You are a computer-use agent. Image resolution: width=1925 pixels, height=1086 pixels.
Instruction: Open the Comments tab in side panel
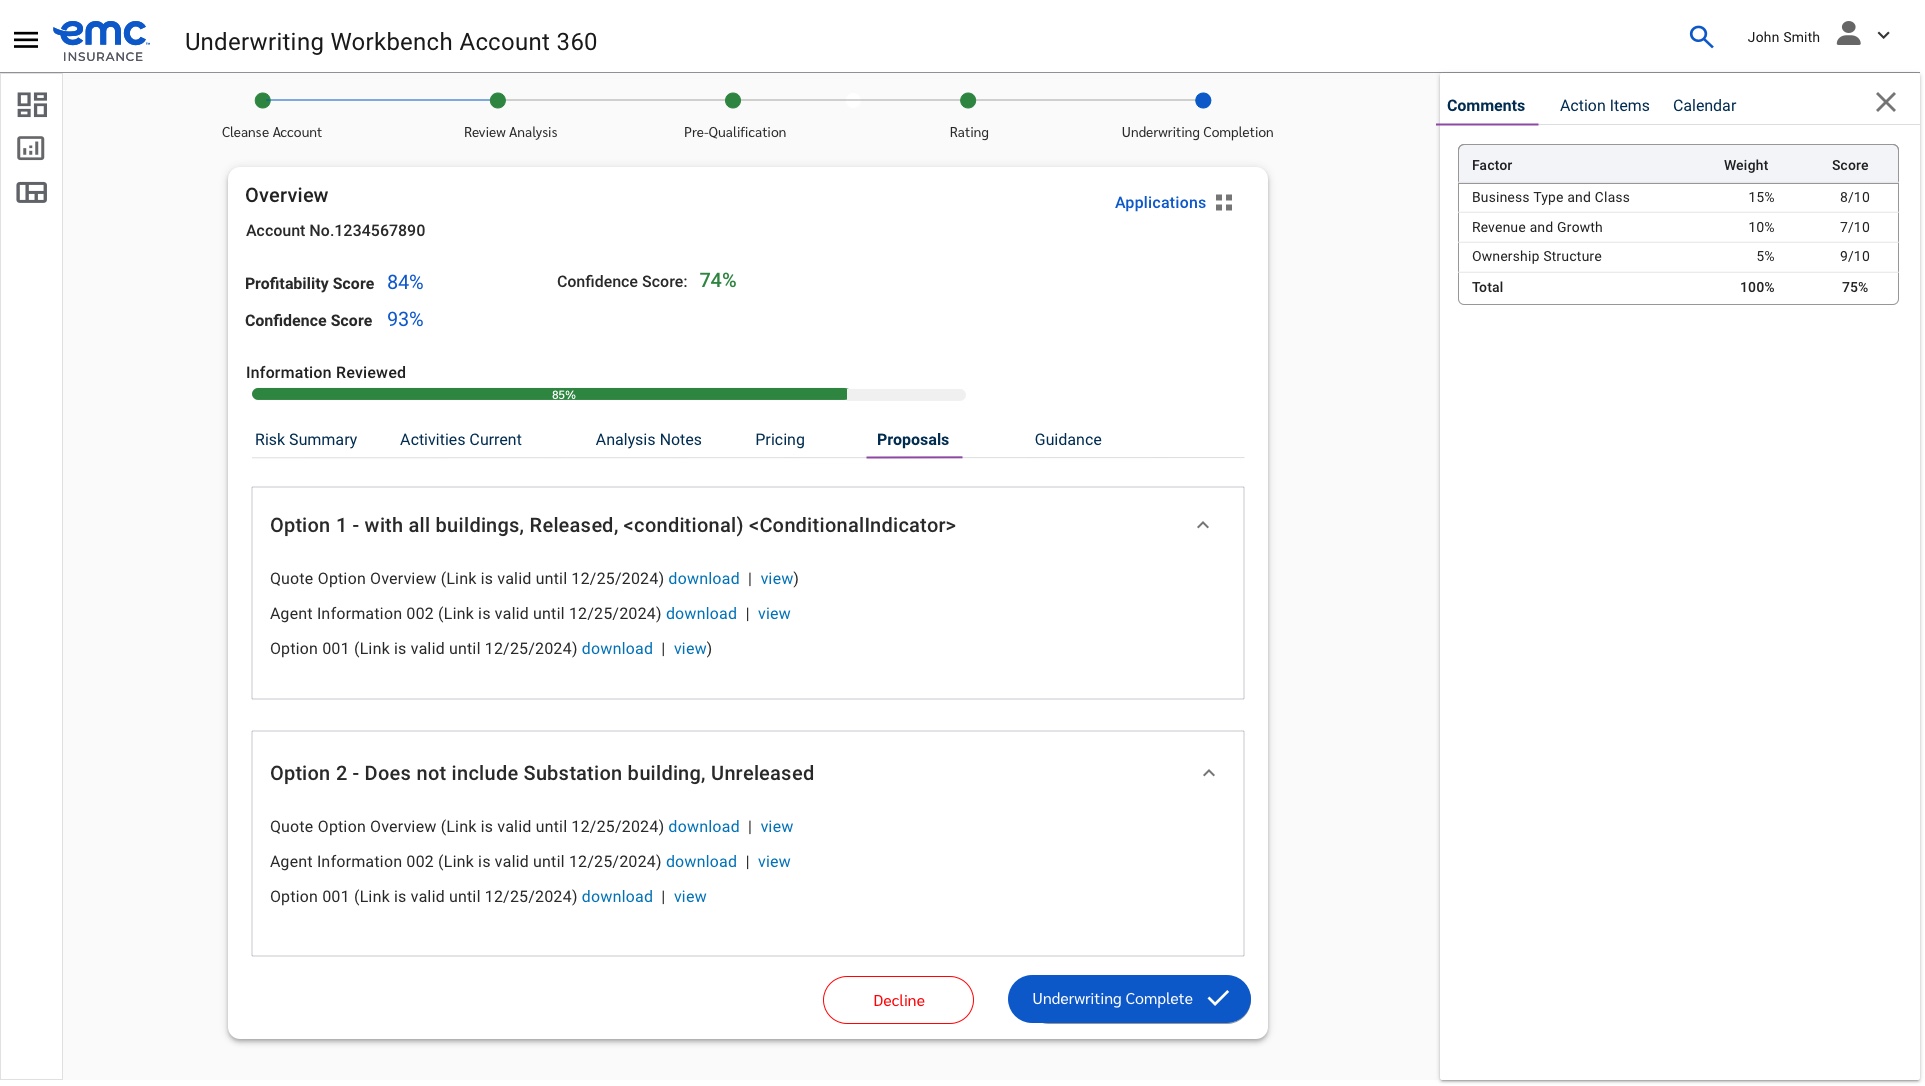tap(1486, 106)
